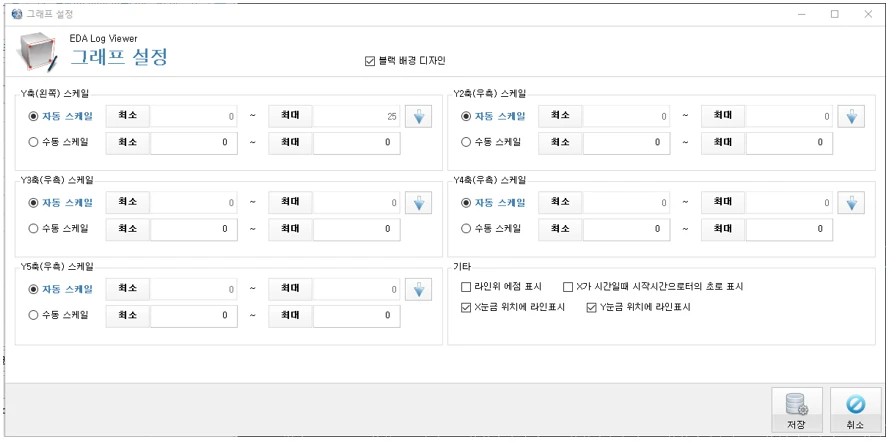Enable 라인위 에점 표시 checkbox

(x=502, y=287)
